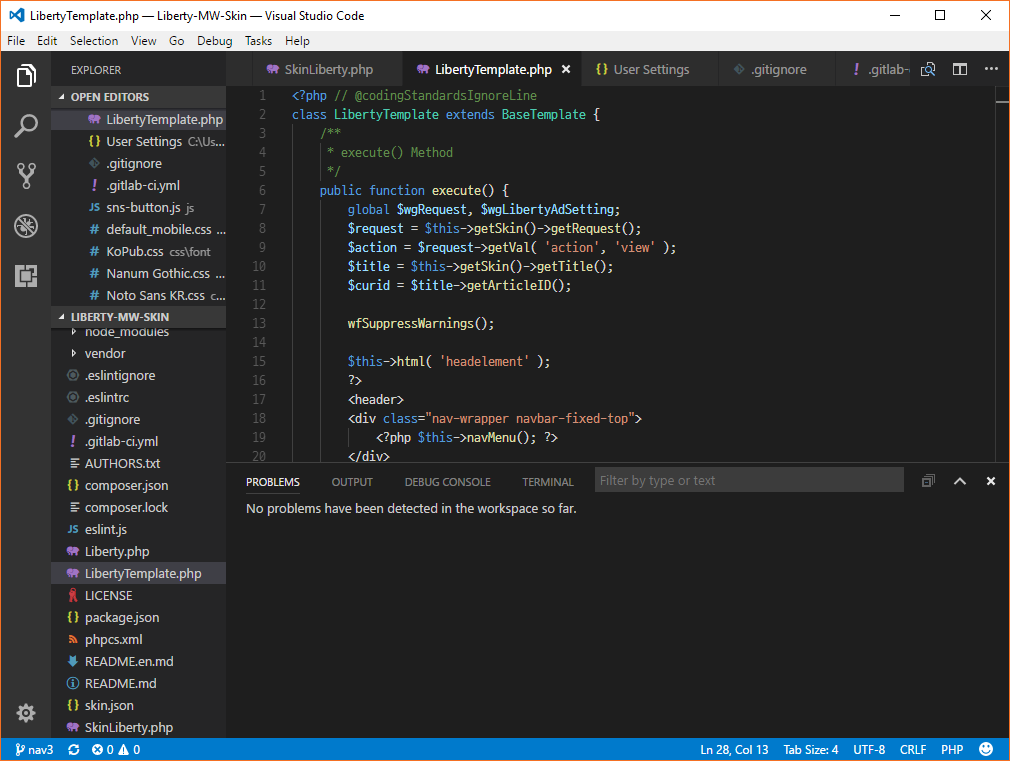Open Liberty.php in the file tree
This screenshot has width=1010, height=761.
[x=138, y=551]
